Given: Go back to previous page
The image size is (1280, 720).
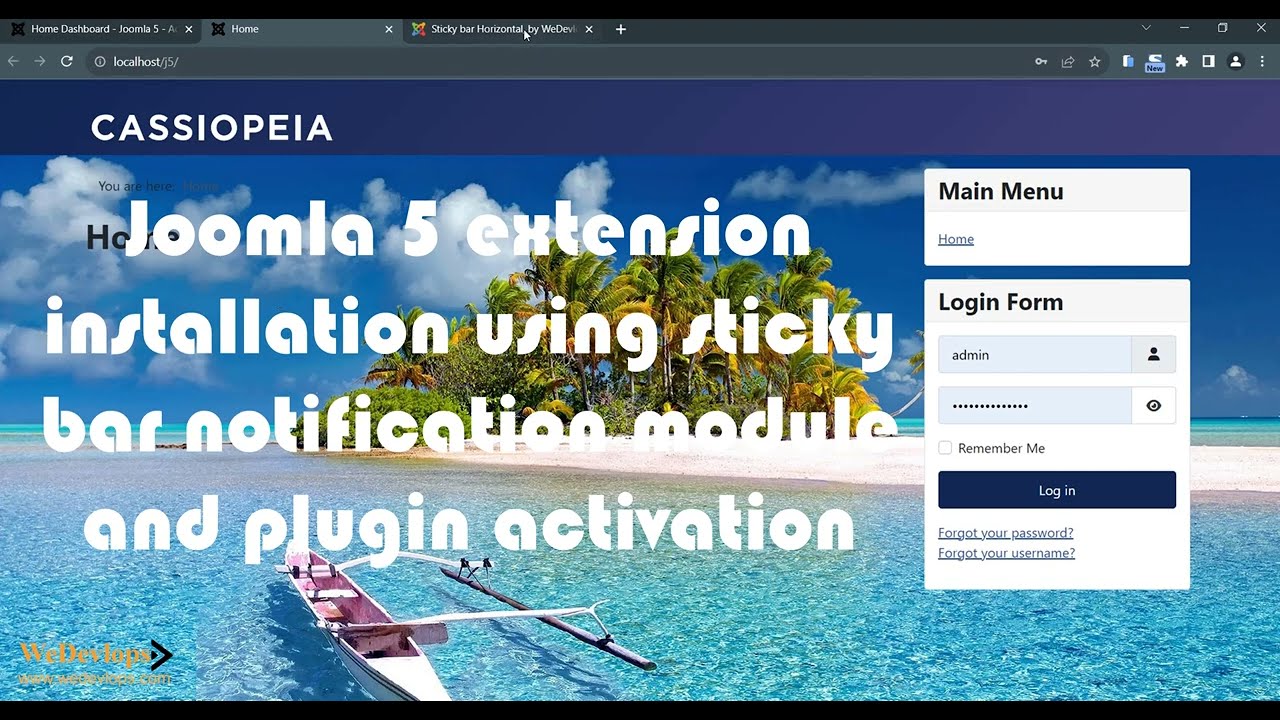Looking at the screenshot, I should coord(14,61).
